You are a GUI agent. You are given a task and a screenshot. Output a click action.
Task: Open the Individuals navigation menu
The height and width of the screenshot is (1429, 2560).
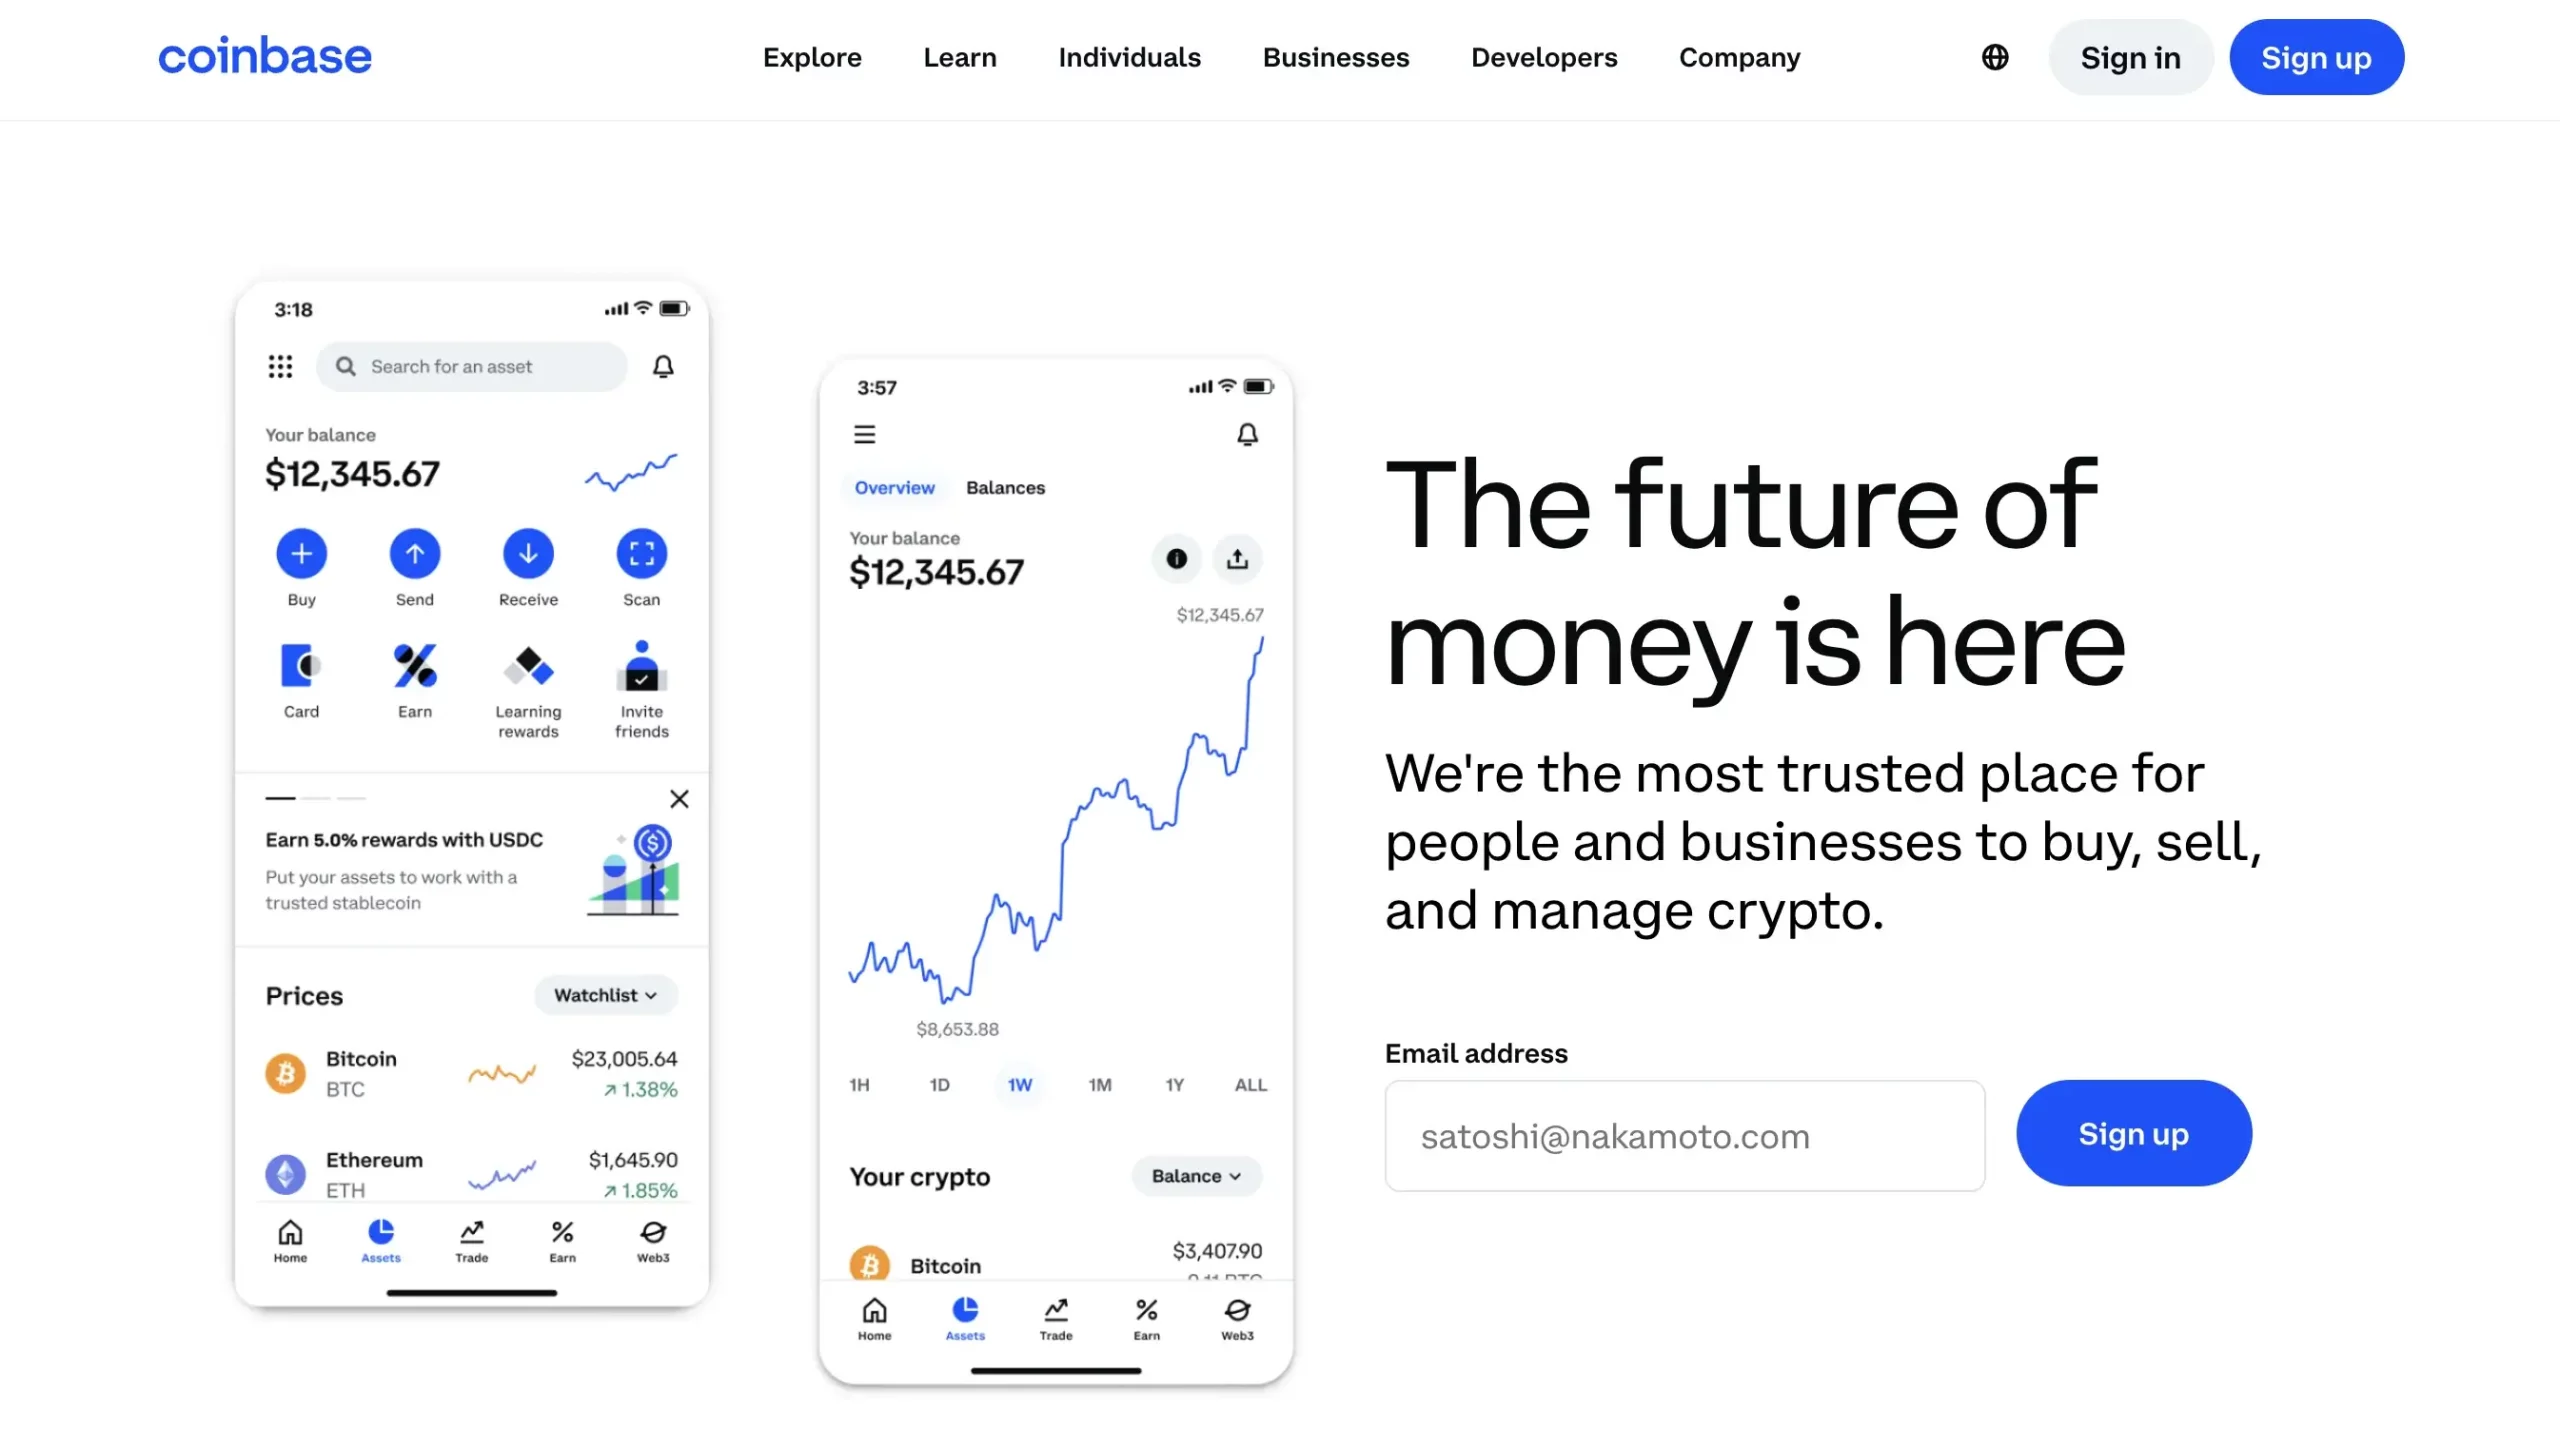(x=1129, y=56)
